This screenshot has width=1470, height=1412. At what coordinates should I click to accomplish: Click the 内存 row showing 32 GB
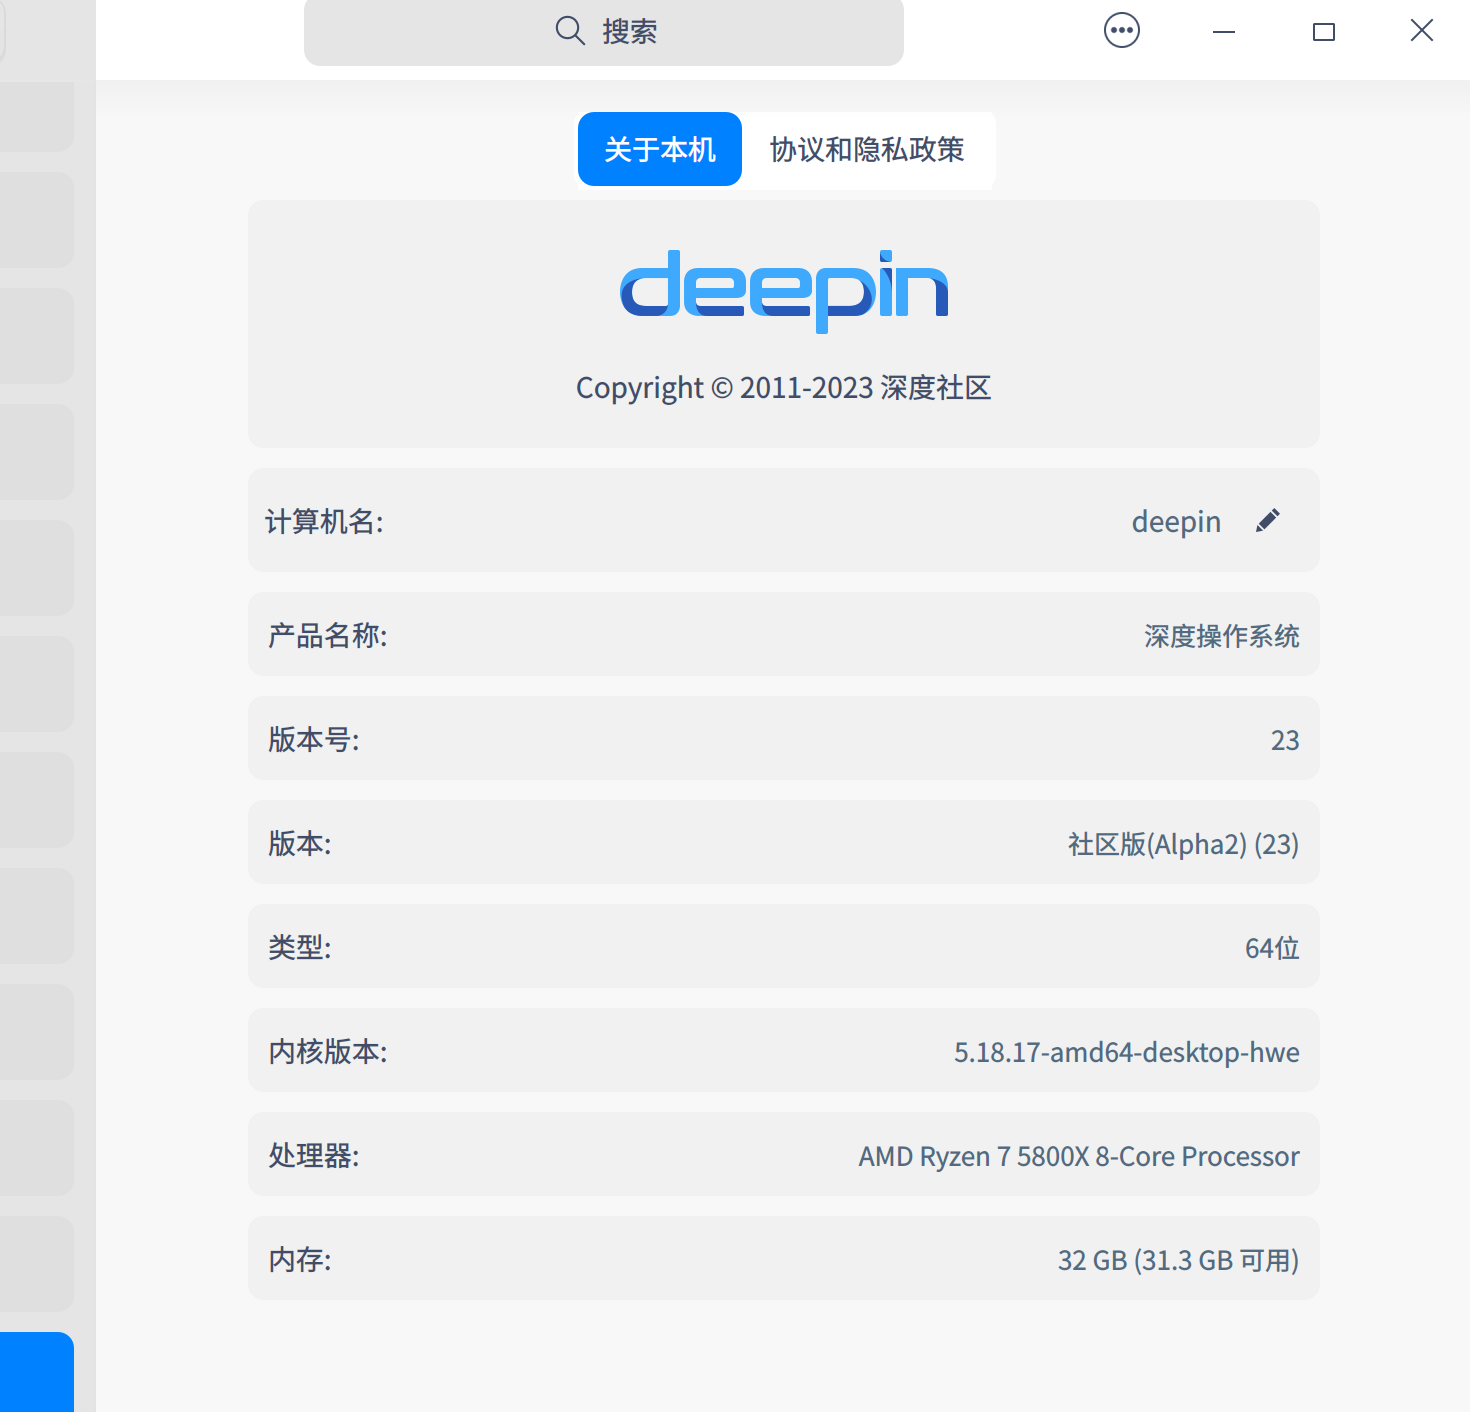click(783, 1259)
